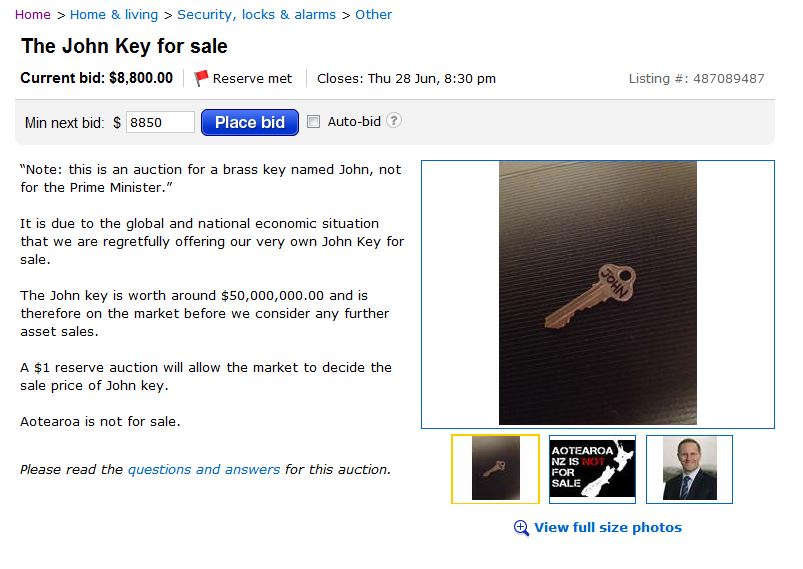The width and height of the screenshot is (803, 569).
Task: Click the red Reserve met flag icon
Action: pos(201,78)
